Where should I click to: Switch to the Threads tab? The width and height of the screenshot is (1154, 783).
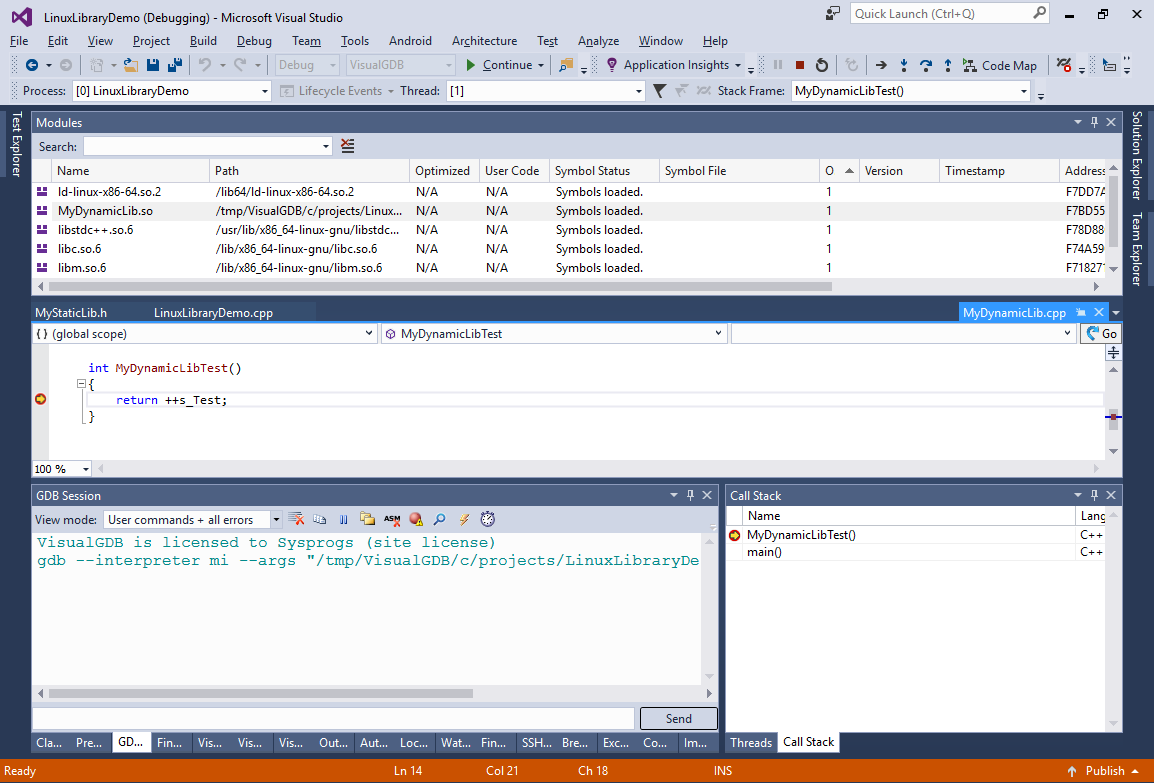(751, 742)
